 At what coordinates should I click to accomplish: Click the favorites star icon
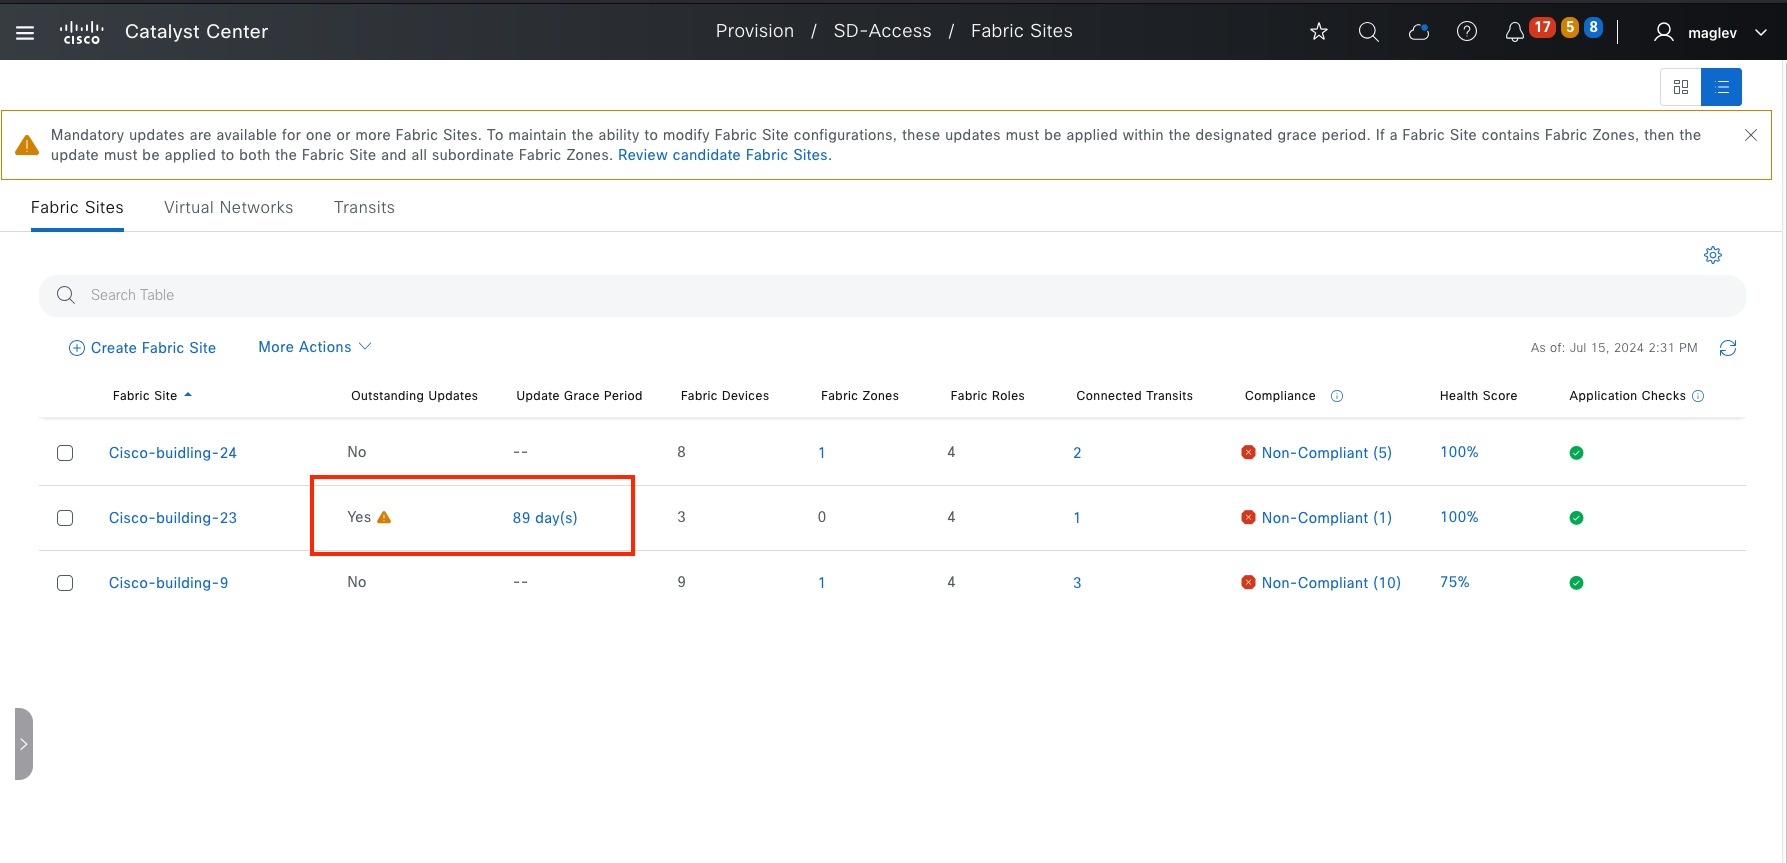[1319, 32]
